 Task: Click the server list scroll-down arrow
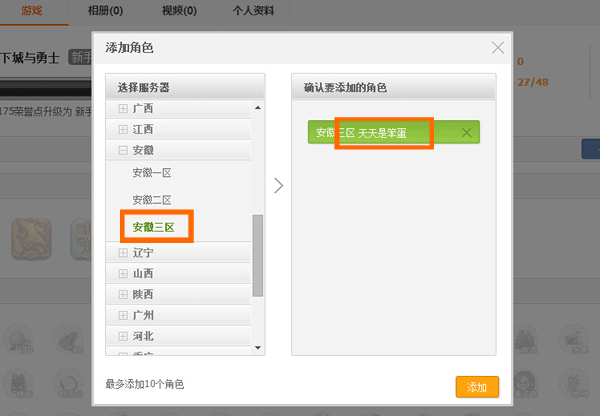tap(258, 347)
